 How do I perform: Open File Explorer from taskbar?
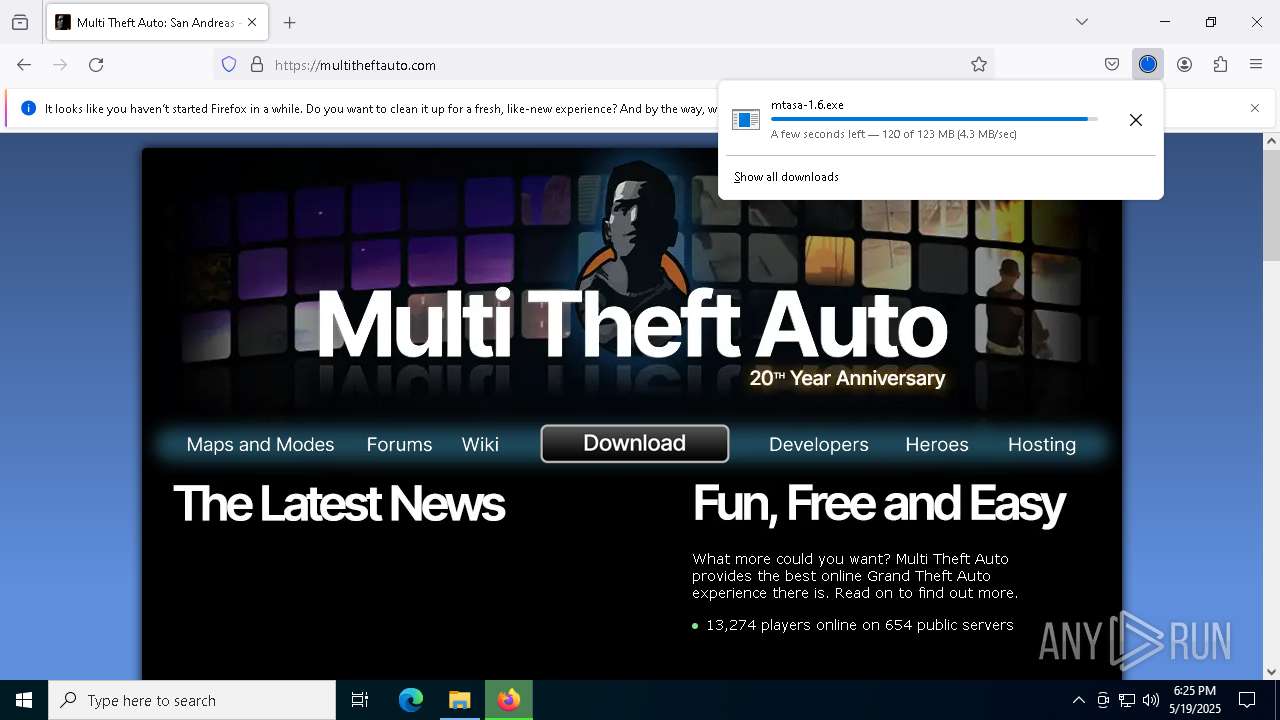pyautogui.click(x=459, y=700)
